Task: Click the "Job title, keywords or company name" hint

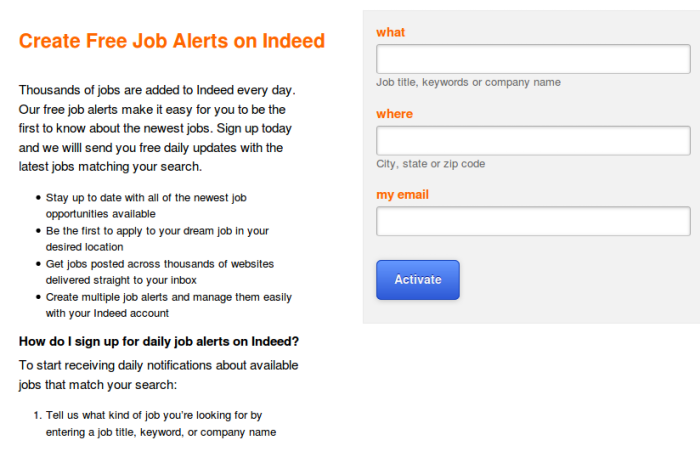Action: (468, 82)
